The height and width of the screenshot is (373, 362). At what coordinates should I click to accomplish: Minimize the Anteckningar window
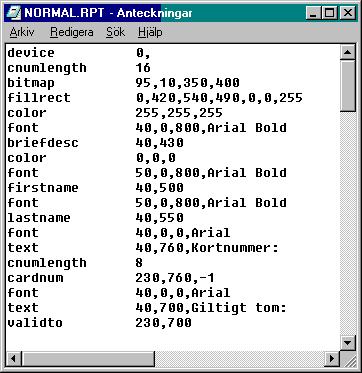(314, 13)
